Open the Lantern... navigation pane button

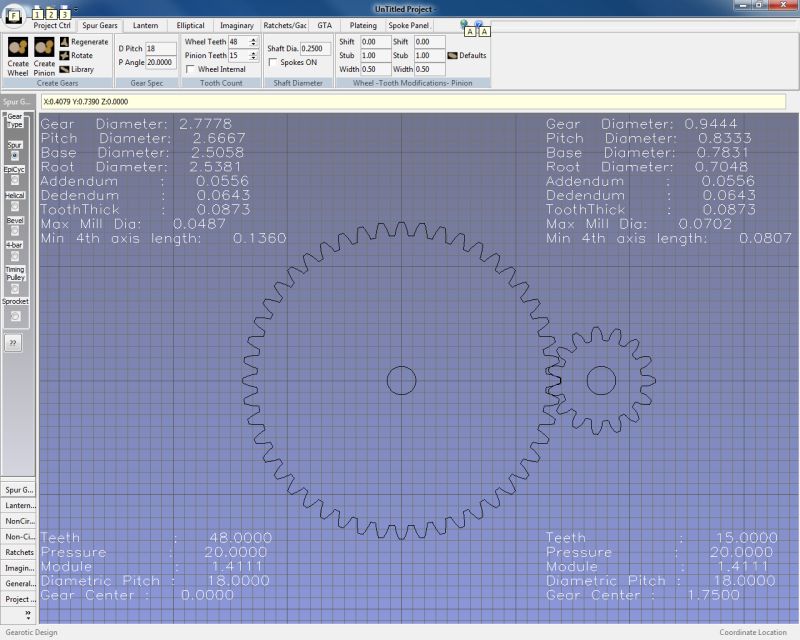tap(19, 505)
